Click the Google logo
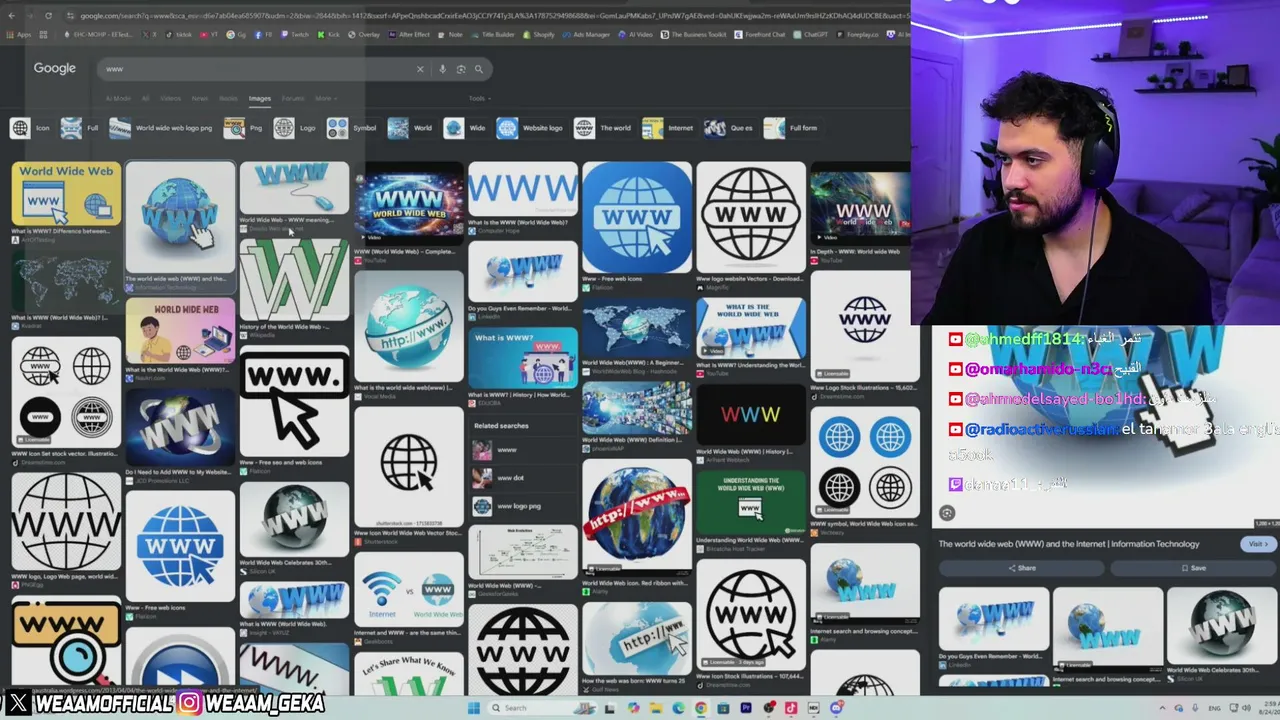This screenshot has height=720, width=1280. coord(55,68)
